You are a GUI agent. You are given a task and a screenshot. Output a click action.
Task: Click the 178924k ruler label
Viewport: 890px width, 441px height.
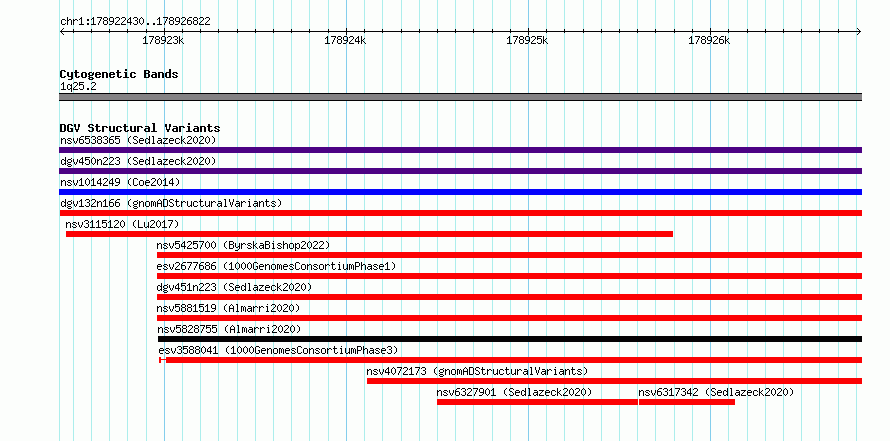click(345, 41)
